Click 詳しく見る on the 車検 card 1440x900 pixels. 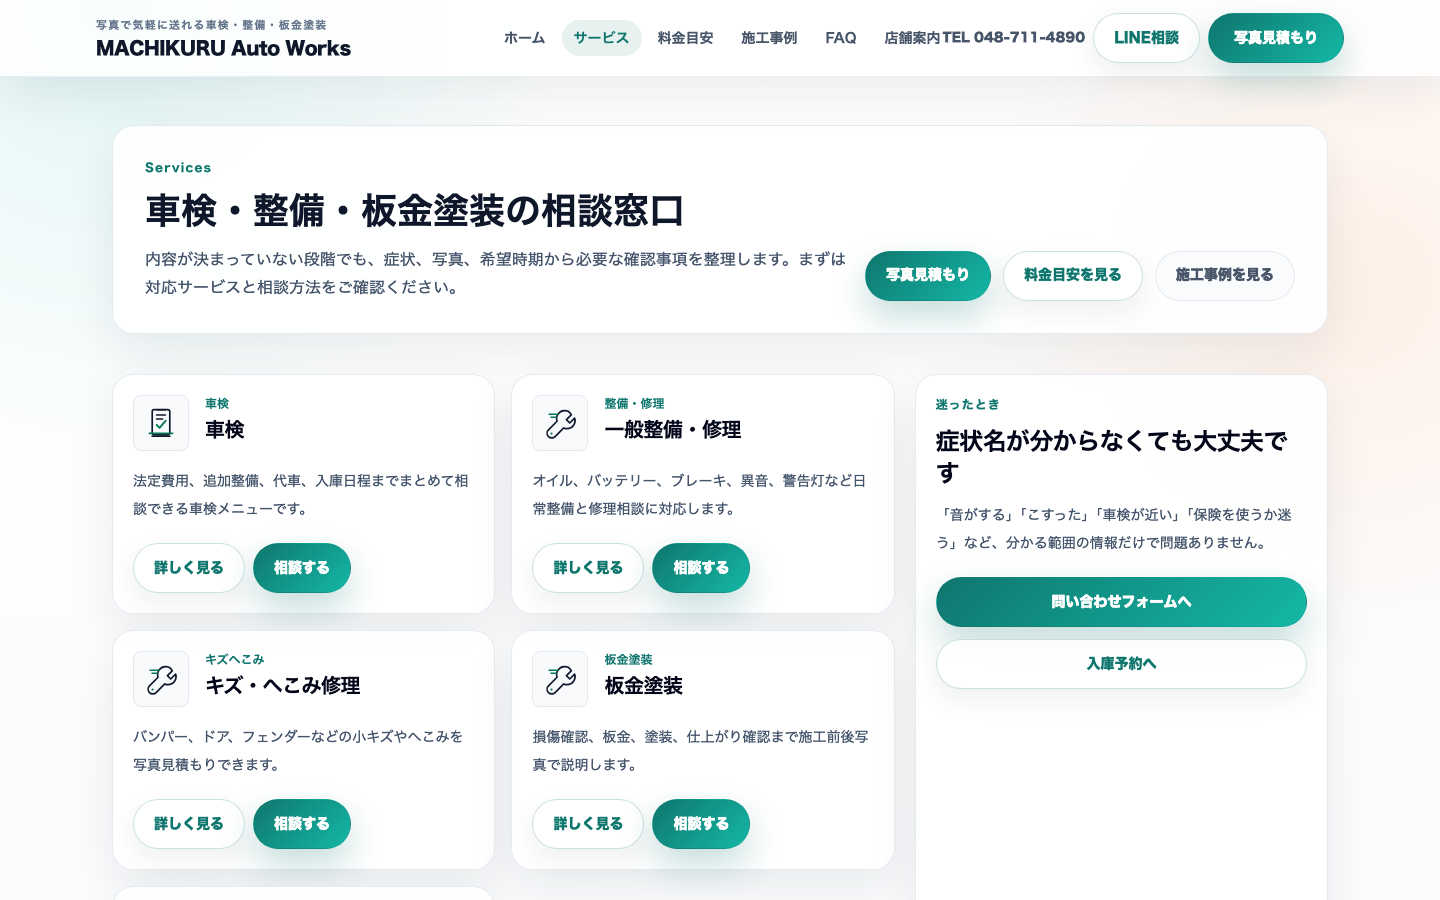point(189,568)
